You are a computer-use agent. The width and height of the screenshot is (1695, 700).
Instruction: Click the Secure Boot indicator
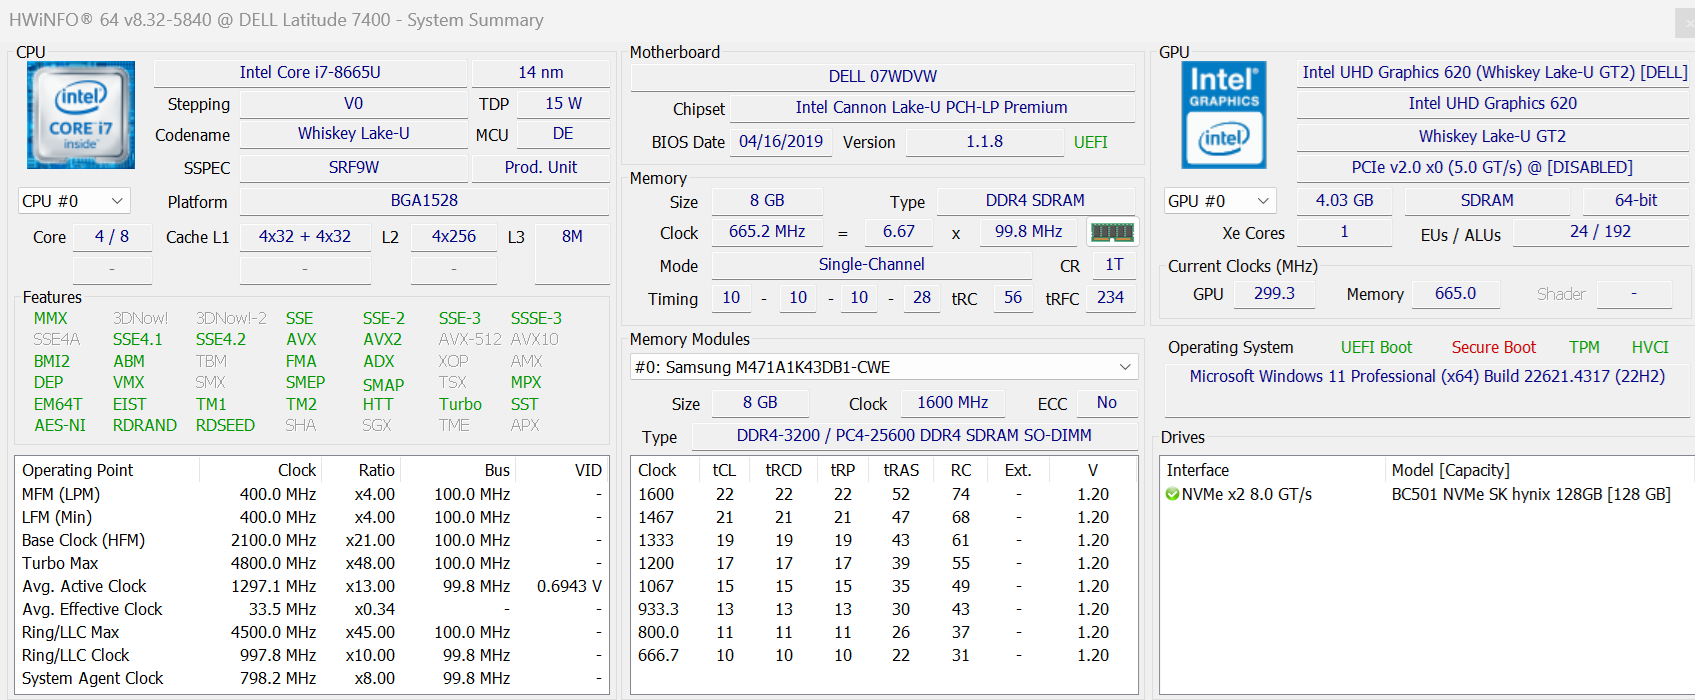tap(1493, 347)
